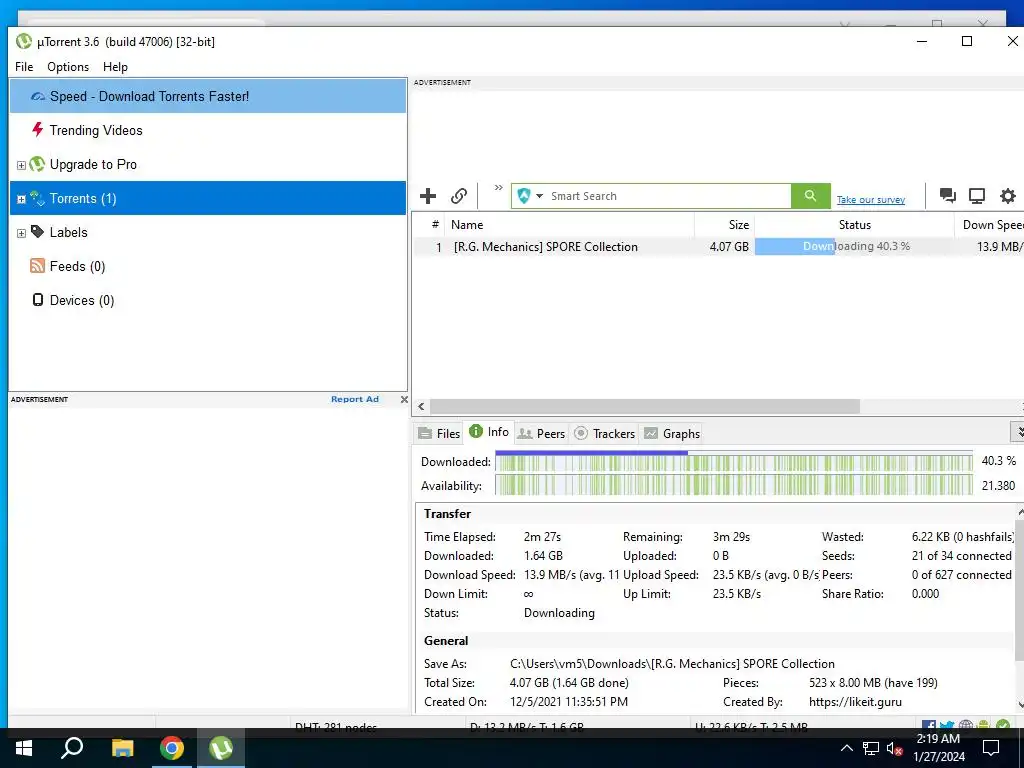Click the Report Ad link
This screenshot has width=1024, height=768.
[355, 399]
